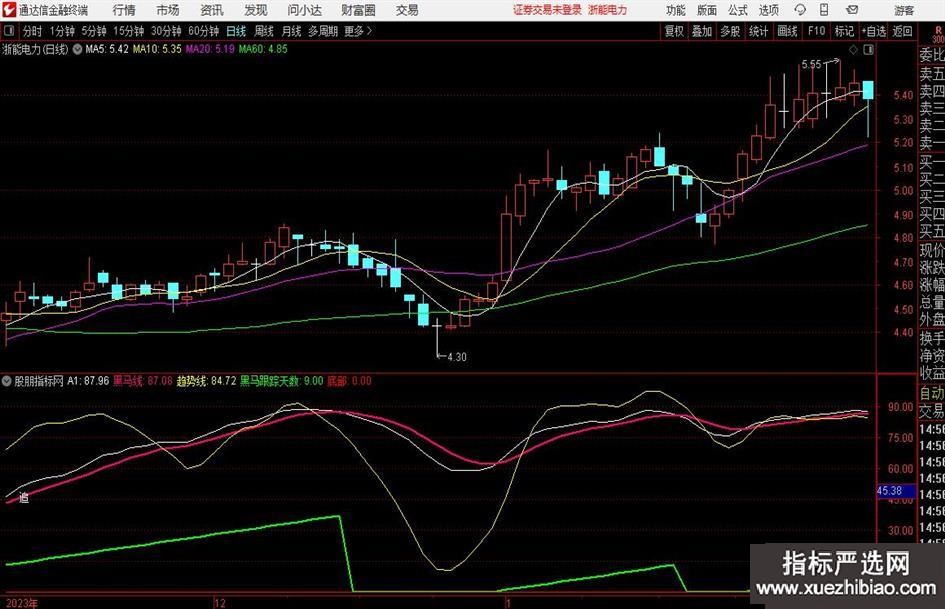Toggle the right sidebar panel icon

point(868,50)
